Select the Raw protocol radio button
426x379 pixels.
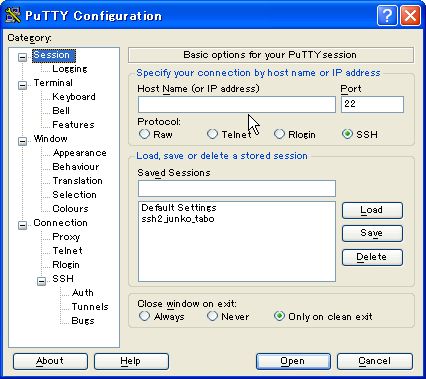pyautogui.click(x=144, y=134)
